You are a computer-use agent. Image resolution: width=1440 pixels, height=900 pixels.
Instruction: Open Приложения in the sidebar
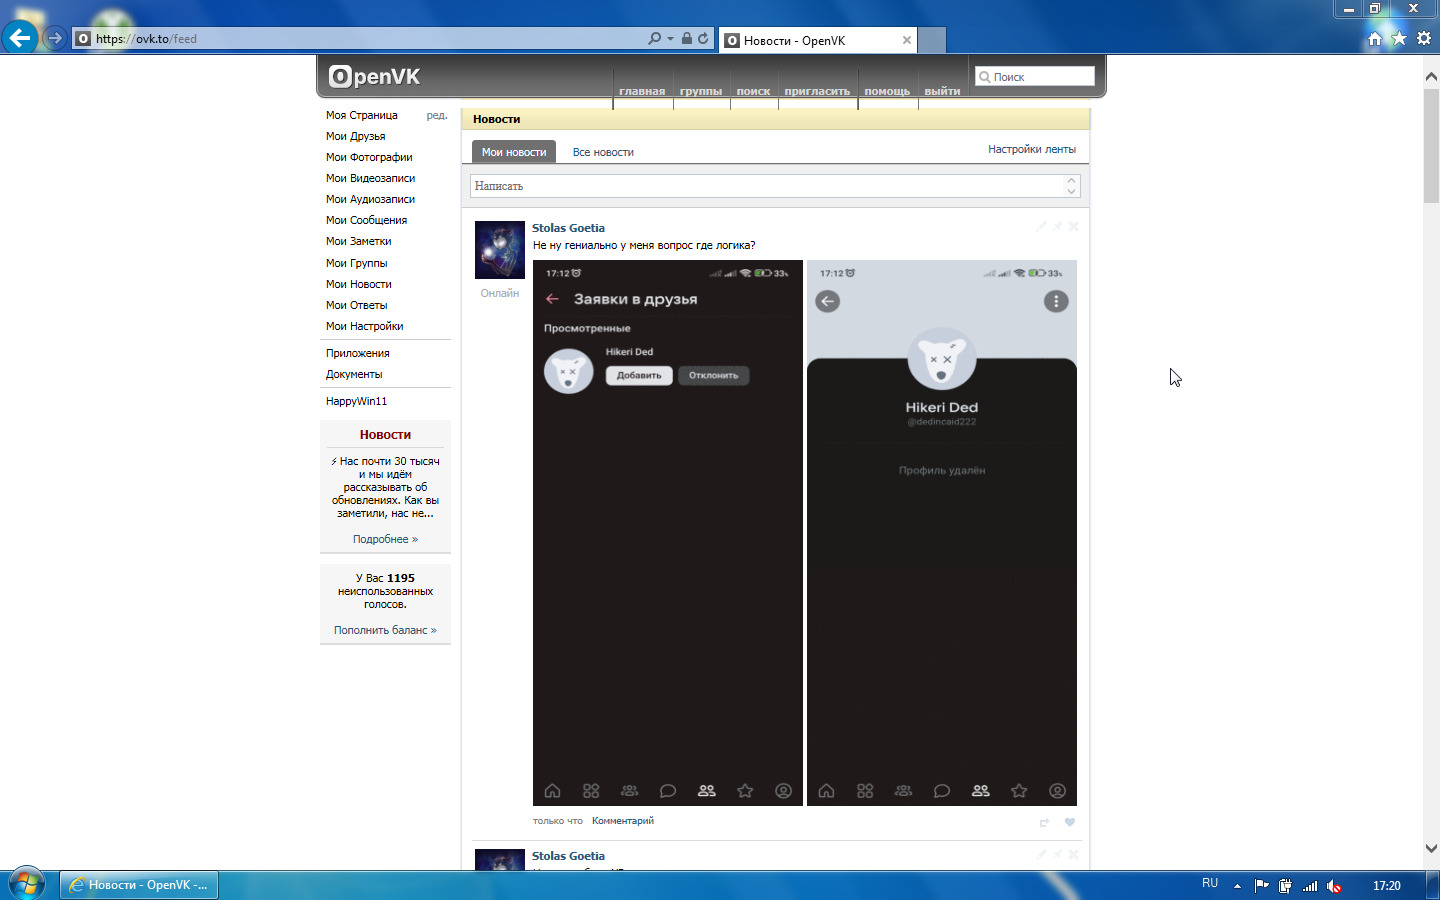357,353
